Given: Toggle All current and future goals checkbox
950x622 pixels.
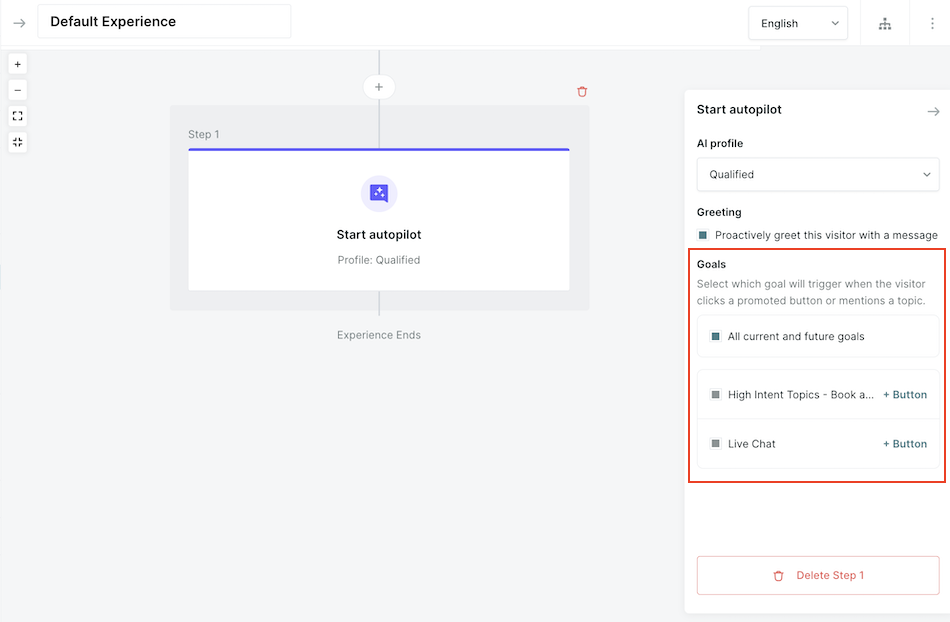Looking at the screenshot, I should coord(716,336).
